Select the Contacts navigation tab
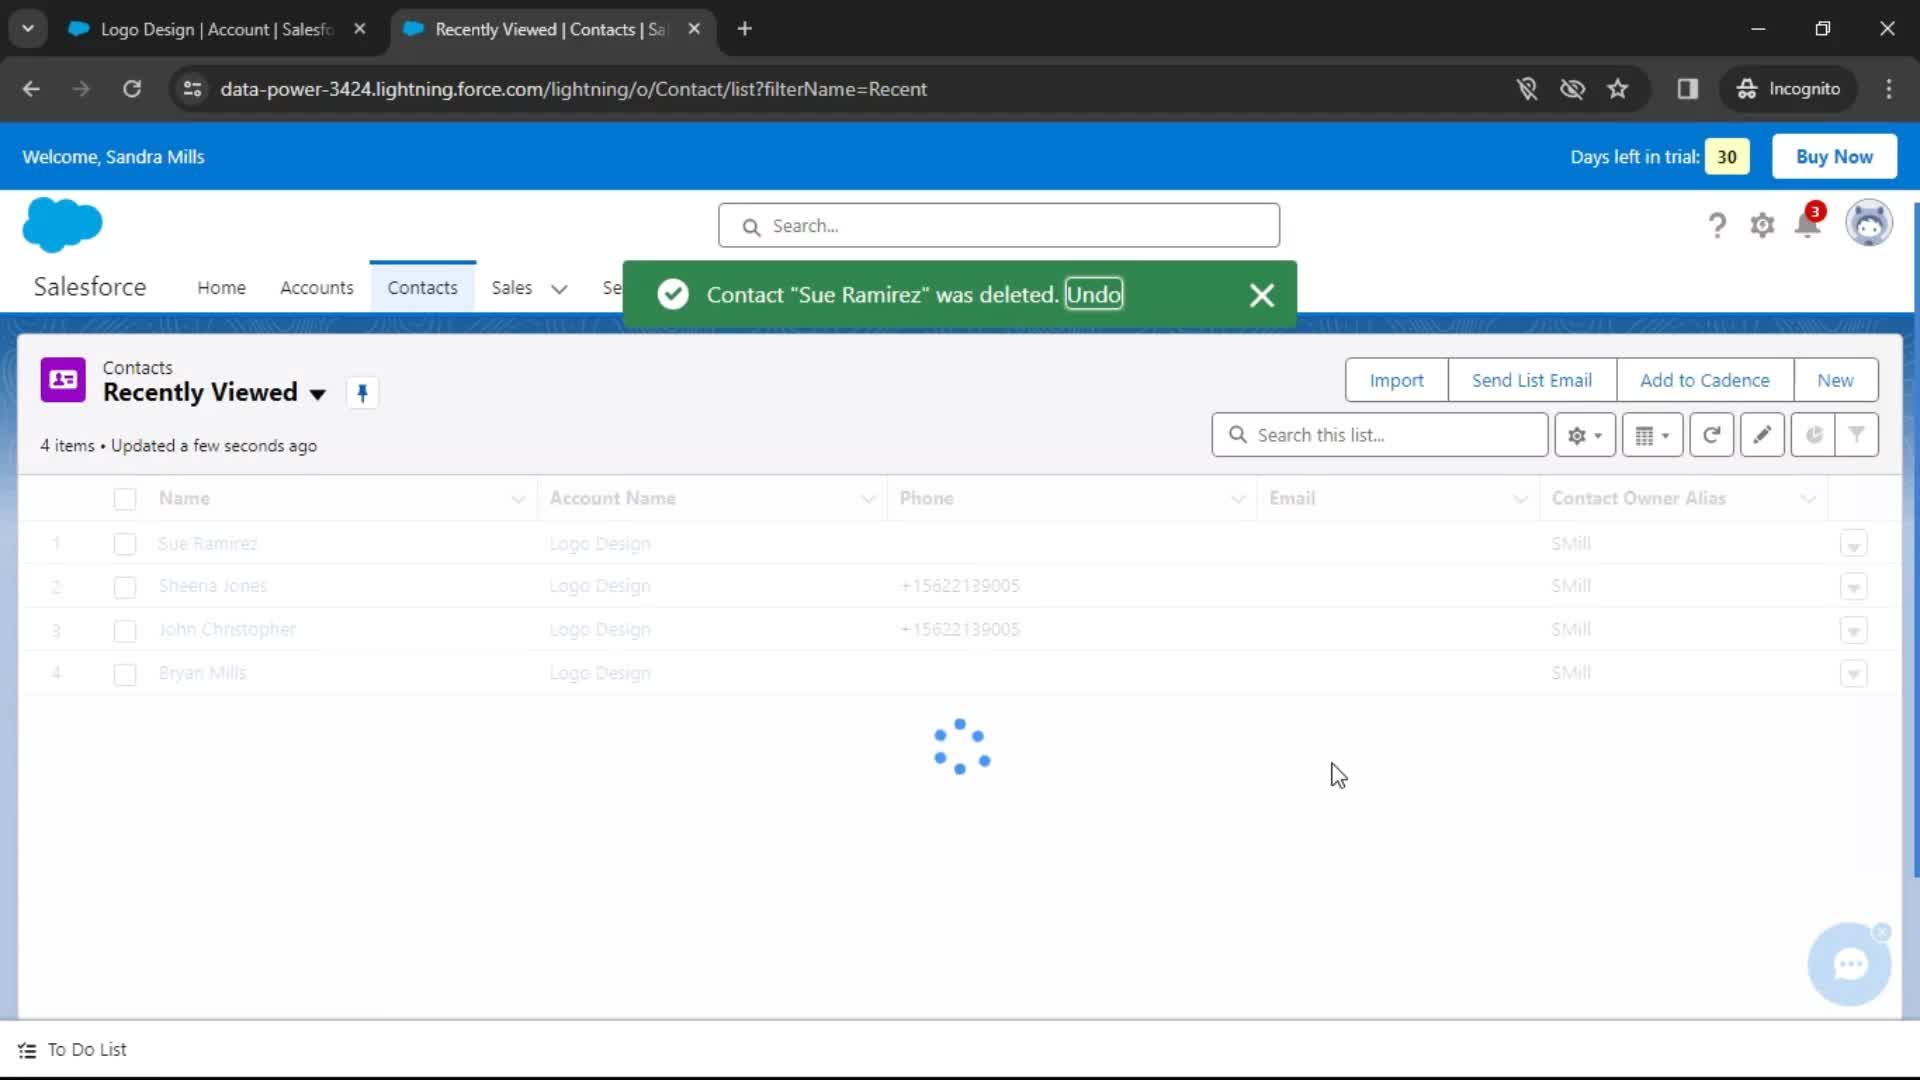Viewport: 1920px width, 1080px height. click(422, 288)
